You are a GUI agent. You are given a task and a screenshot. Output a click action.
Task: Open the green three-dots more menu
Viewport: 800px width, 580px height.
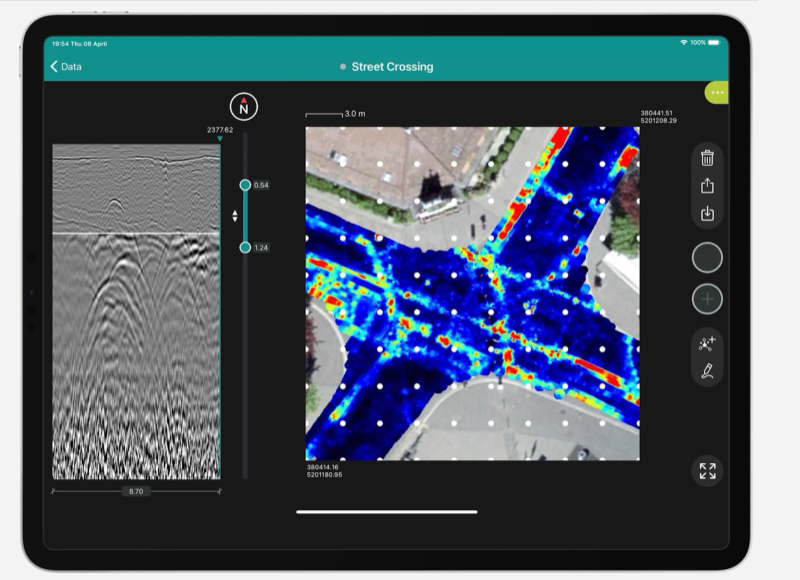[717, 92]
